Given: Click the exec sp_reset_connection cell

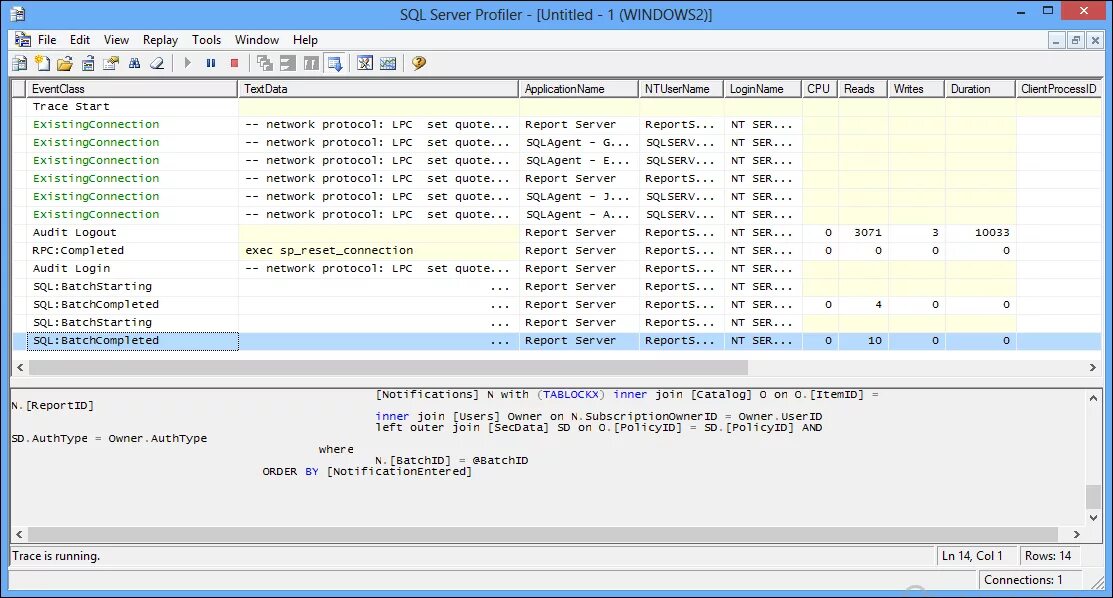Looking at the screenshot, I should click(378, 251).
